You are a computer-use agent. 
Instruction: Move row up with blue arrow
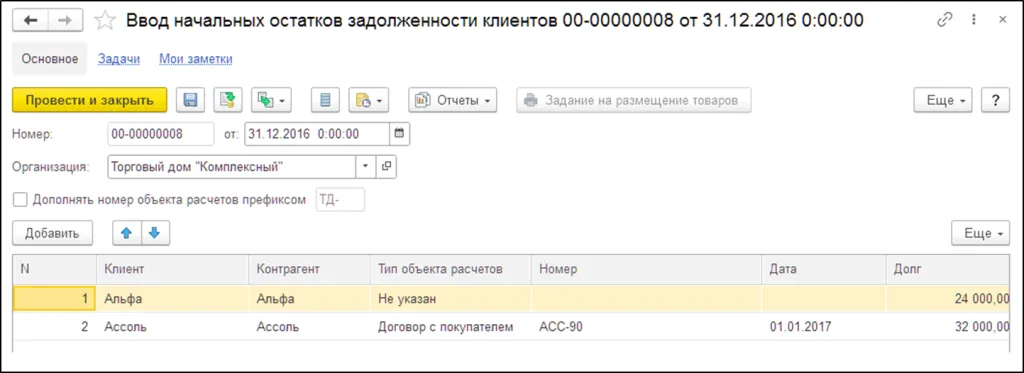point(127,233)
